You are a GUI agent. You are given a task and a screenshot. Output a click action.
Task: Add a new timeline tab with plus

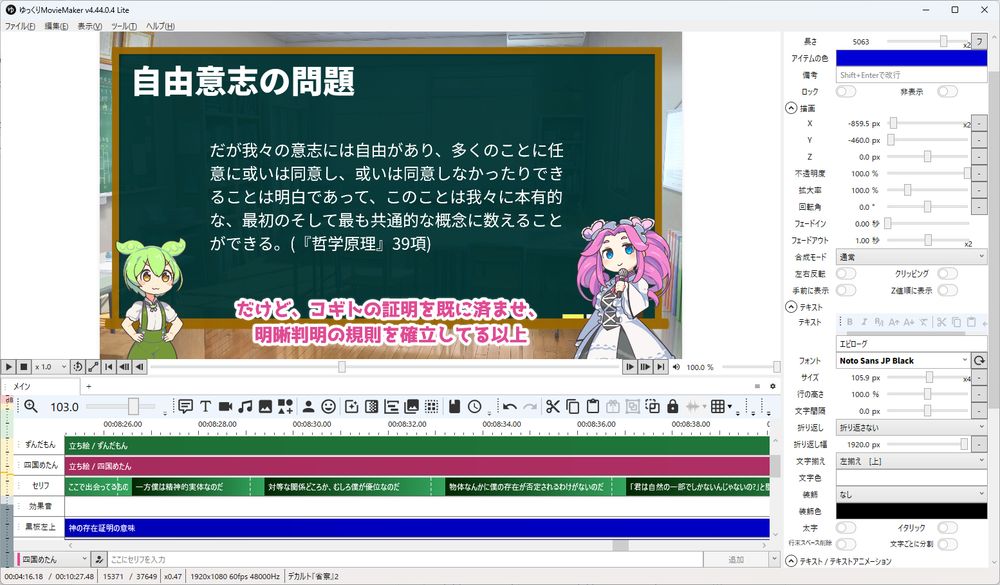(x=89, y=386)
